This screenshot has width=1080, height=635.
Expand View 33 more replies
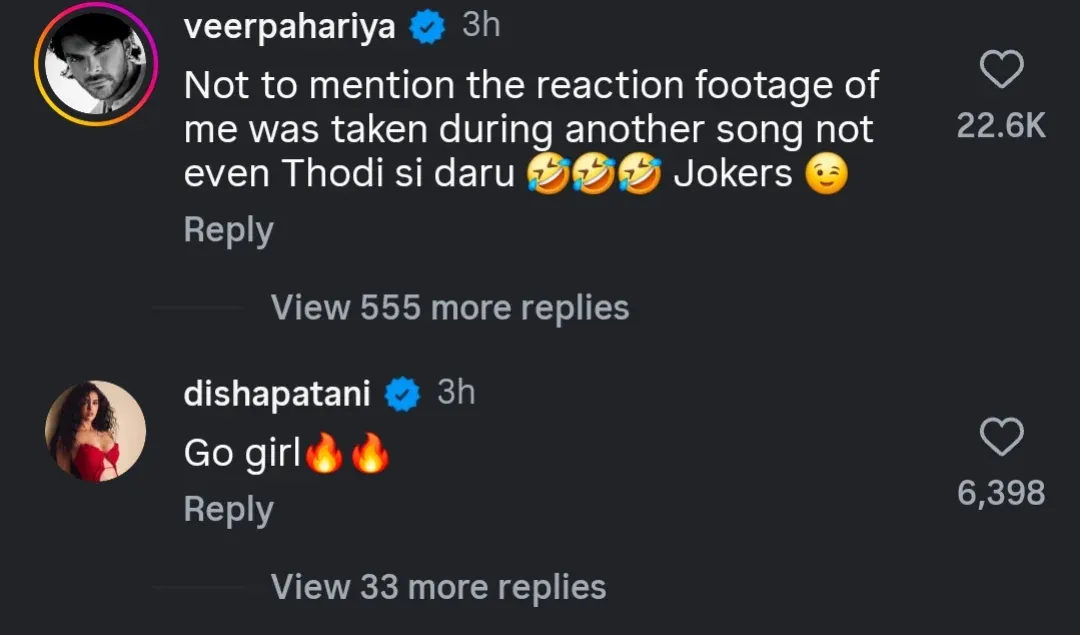438,587
